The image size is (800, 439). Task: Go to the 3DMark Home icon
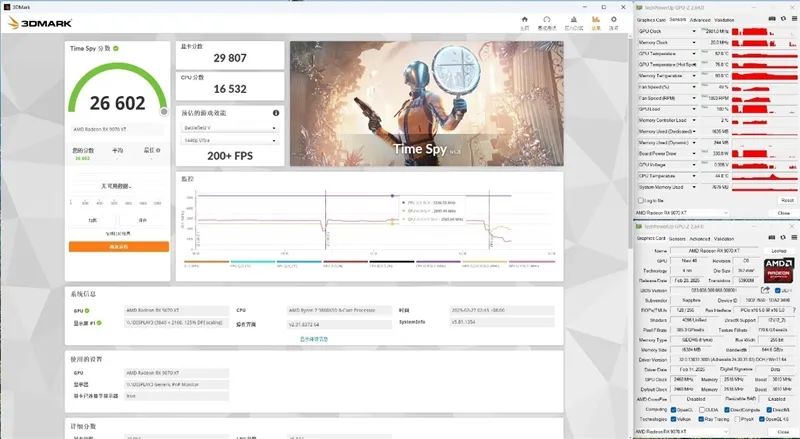pos(524,19)
